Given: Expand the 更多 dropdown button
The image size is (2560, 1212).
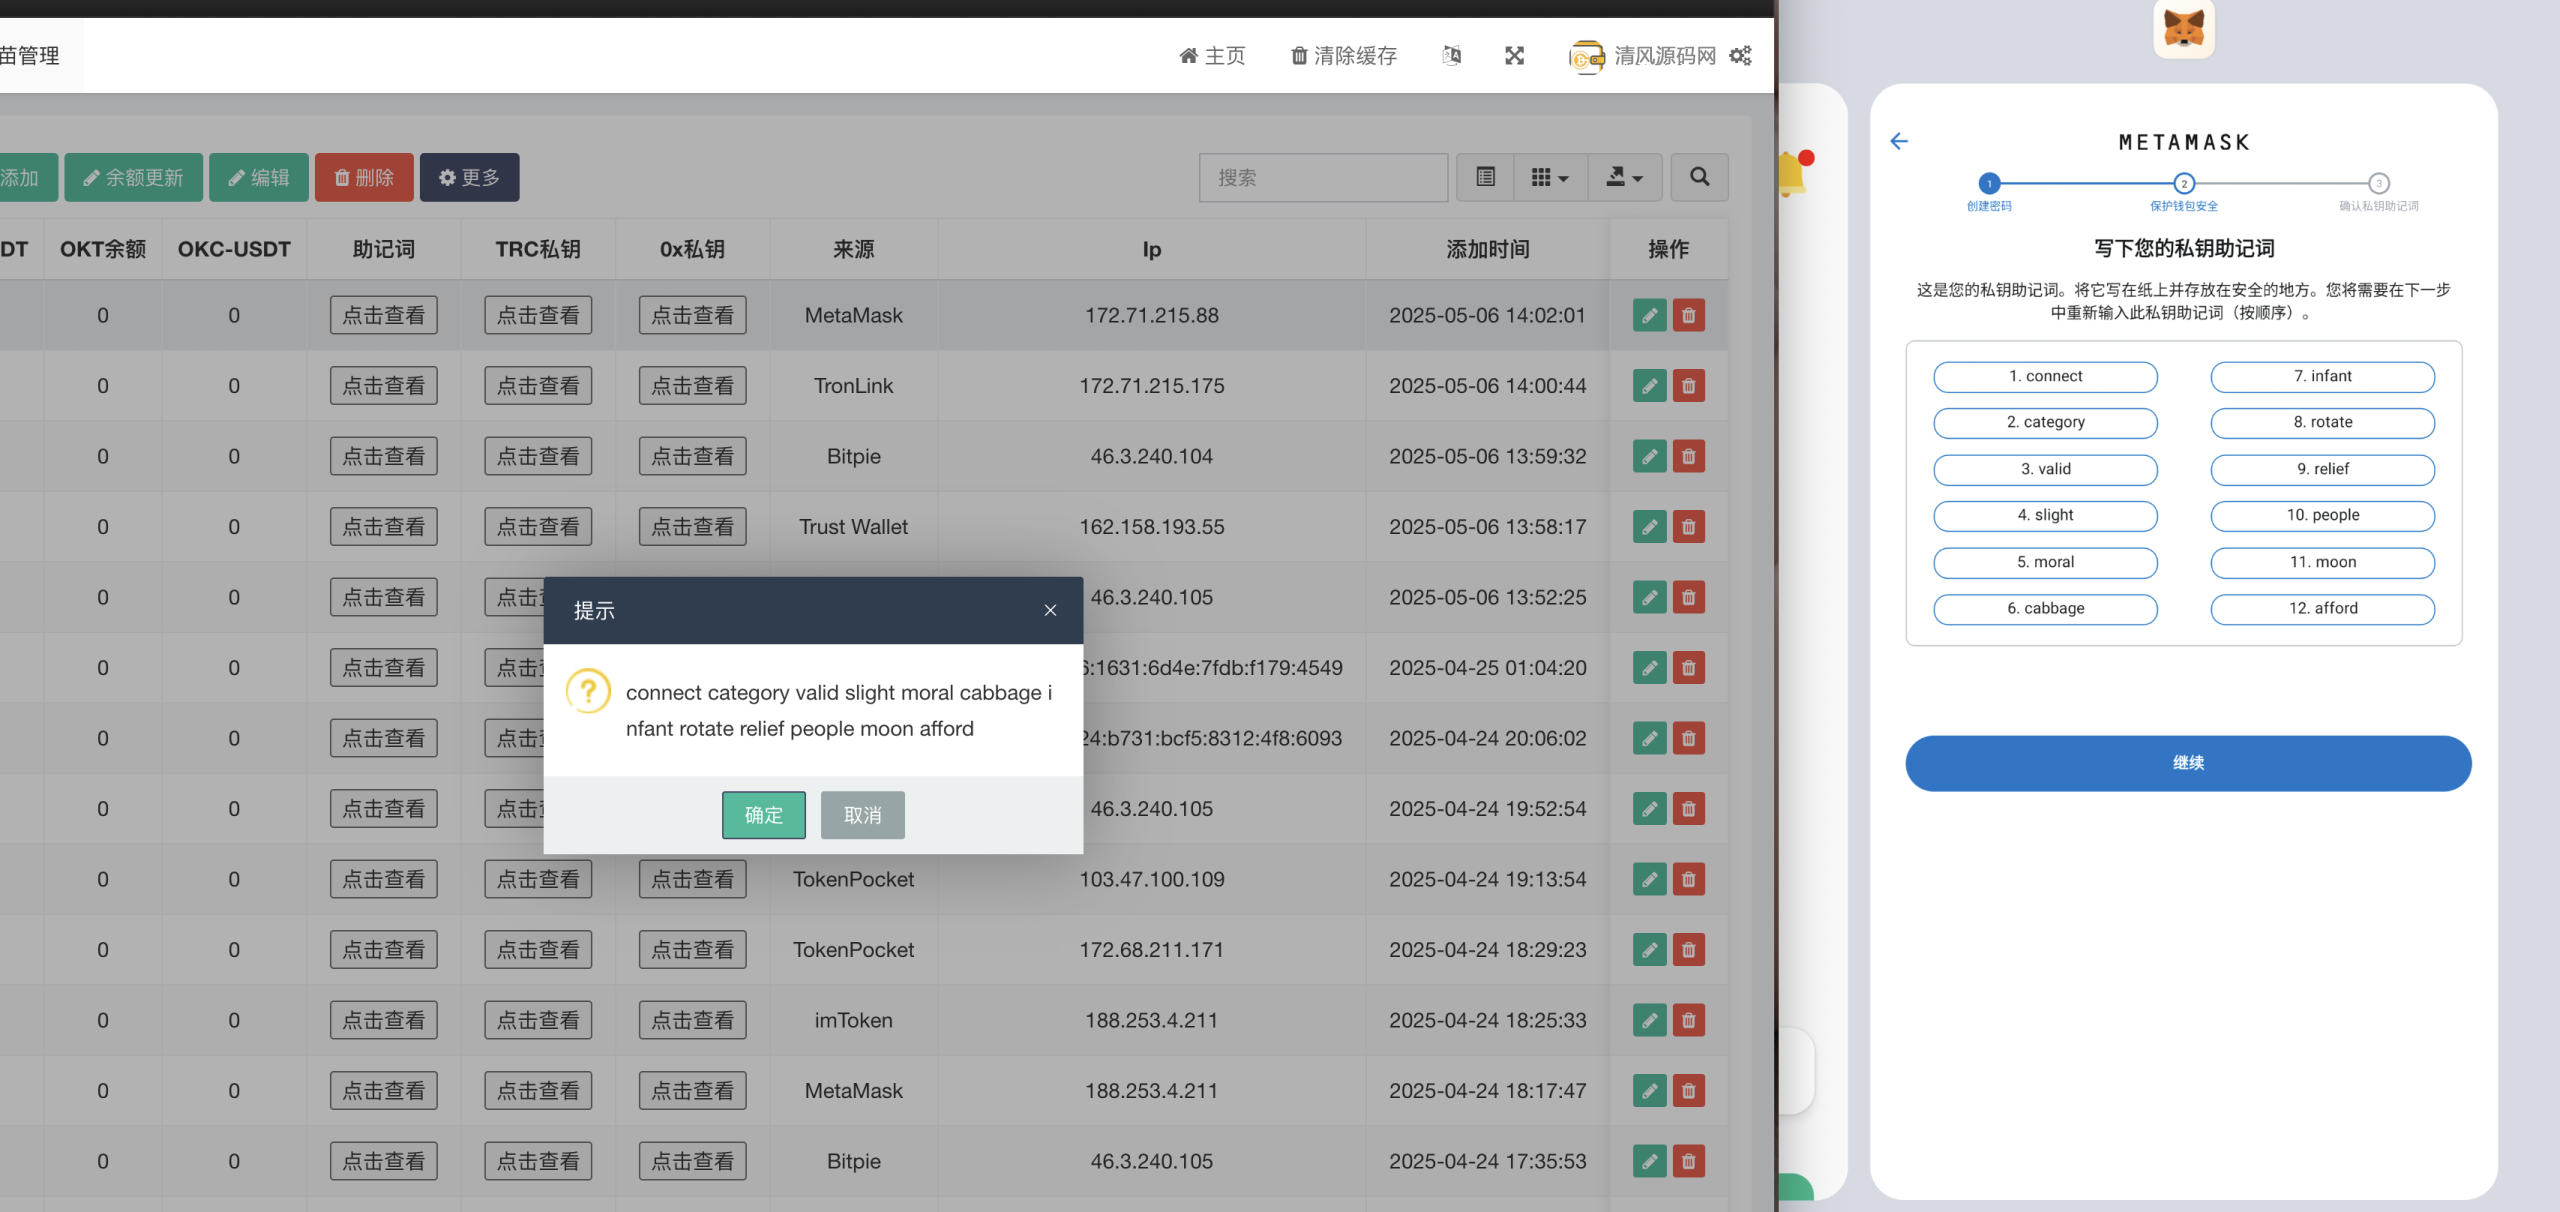Looking at the screenshot, I should coord(469,177).
